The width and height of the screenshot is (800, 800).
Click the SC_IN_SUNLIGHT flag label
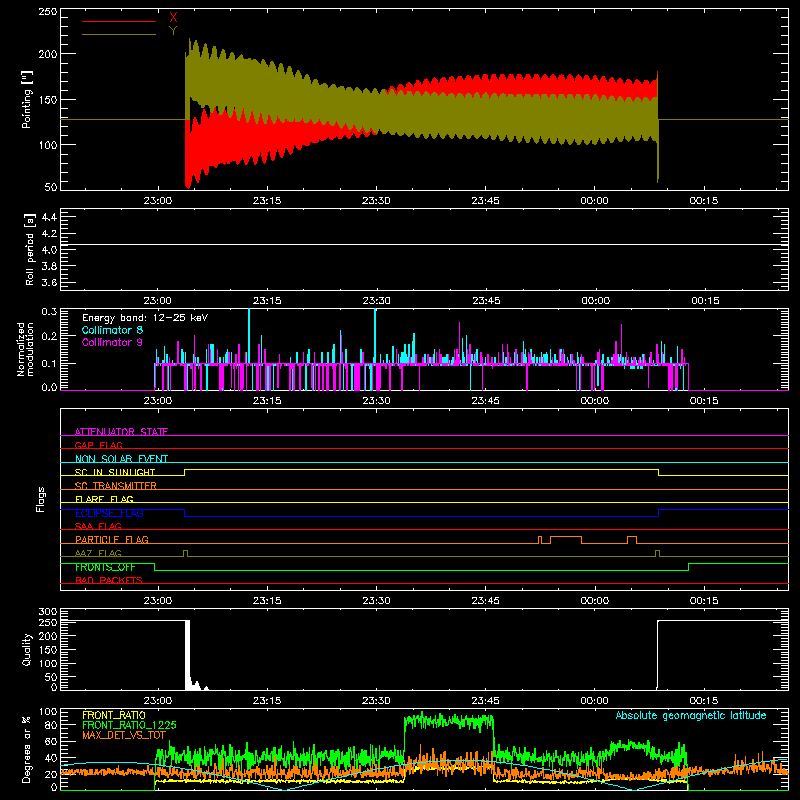[115, 472]
